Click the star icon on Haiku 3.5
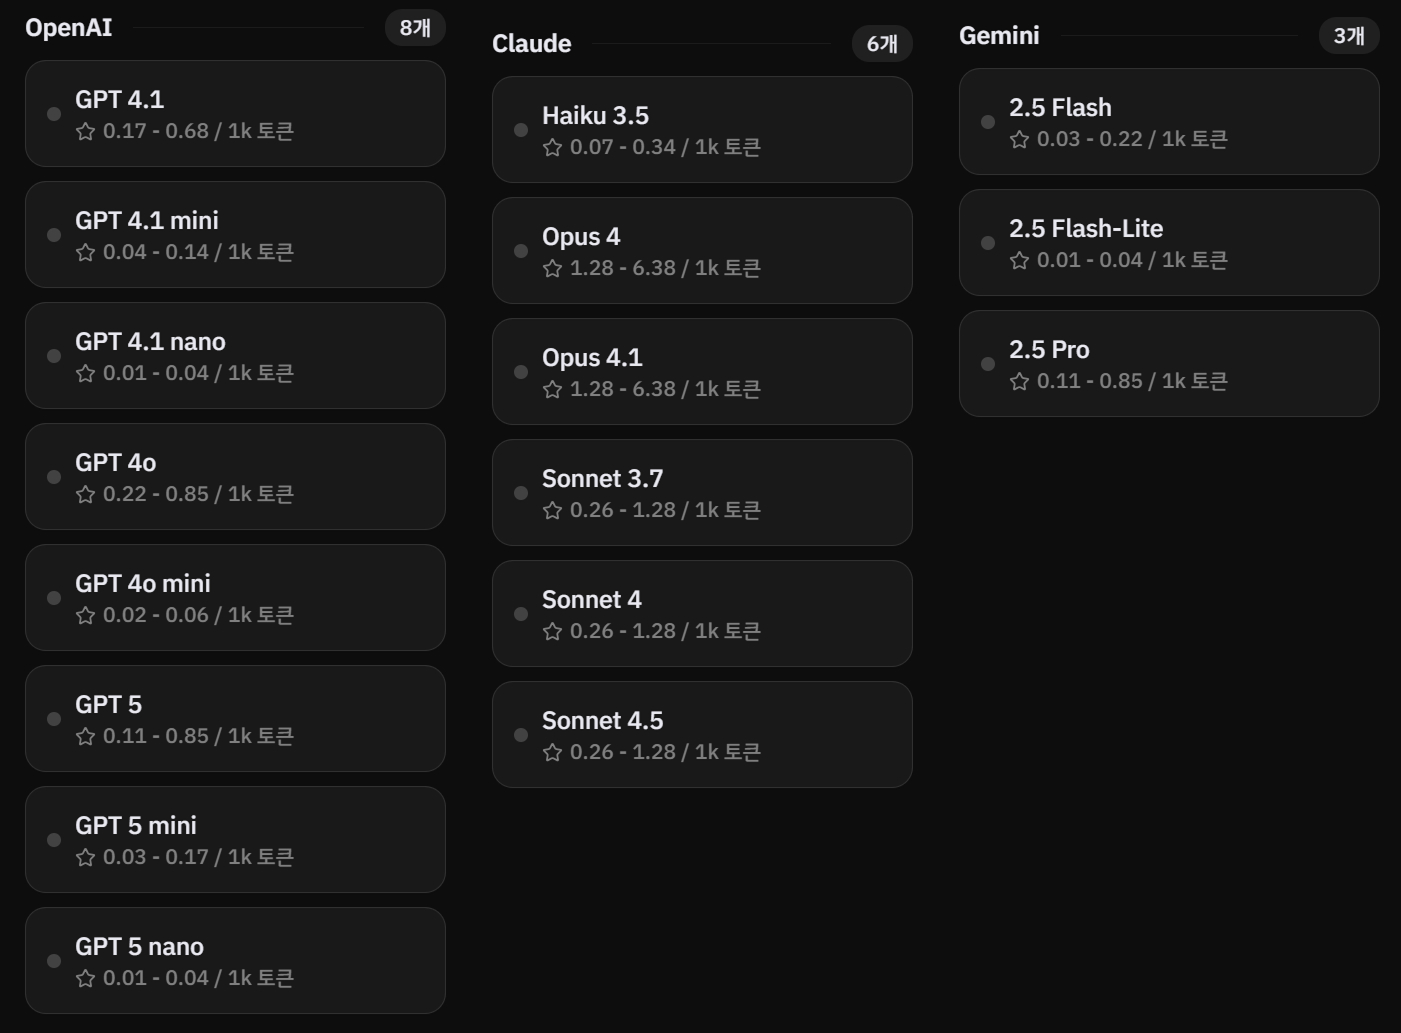The width and height of the screenshot is (1401, 1033). point(553,147)
